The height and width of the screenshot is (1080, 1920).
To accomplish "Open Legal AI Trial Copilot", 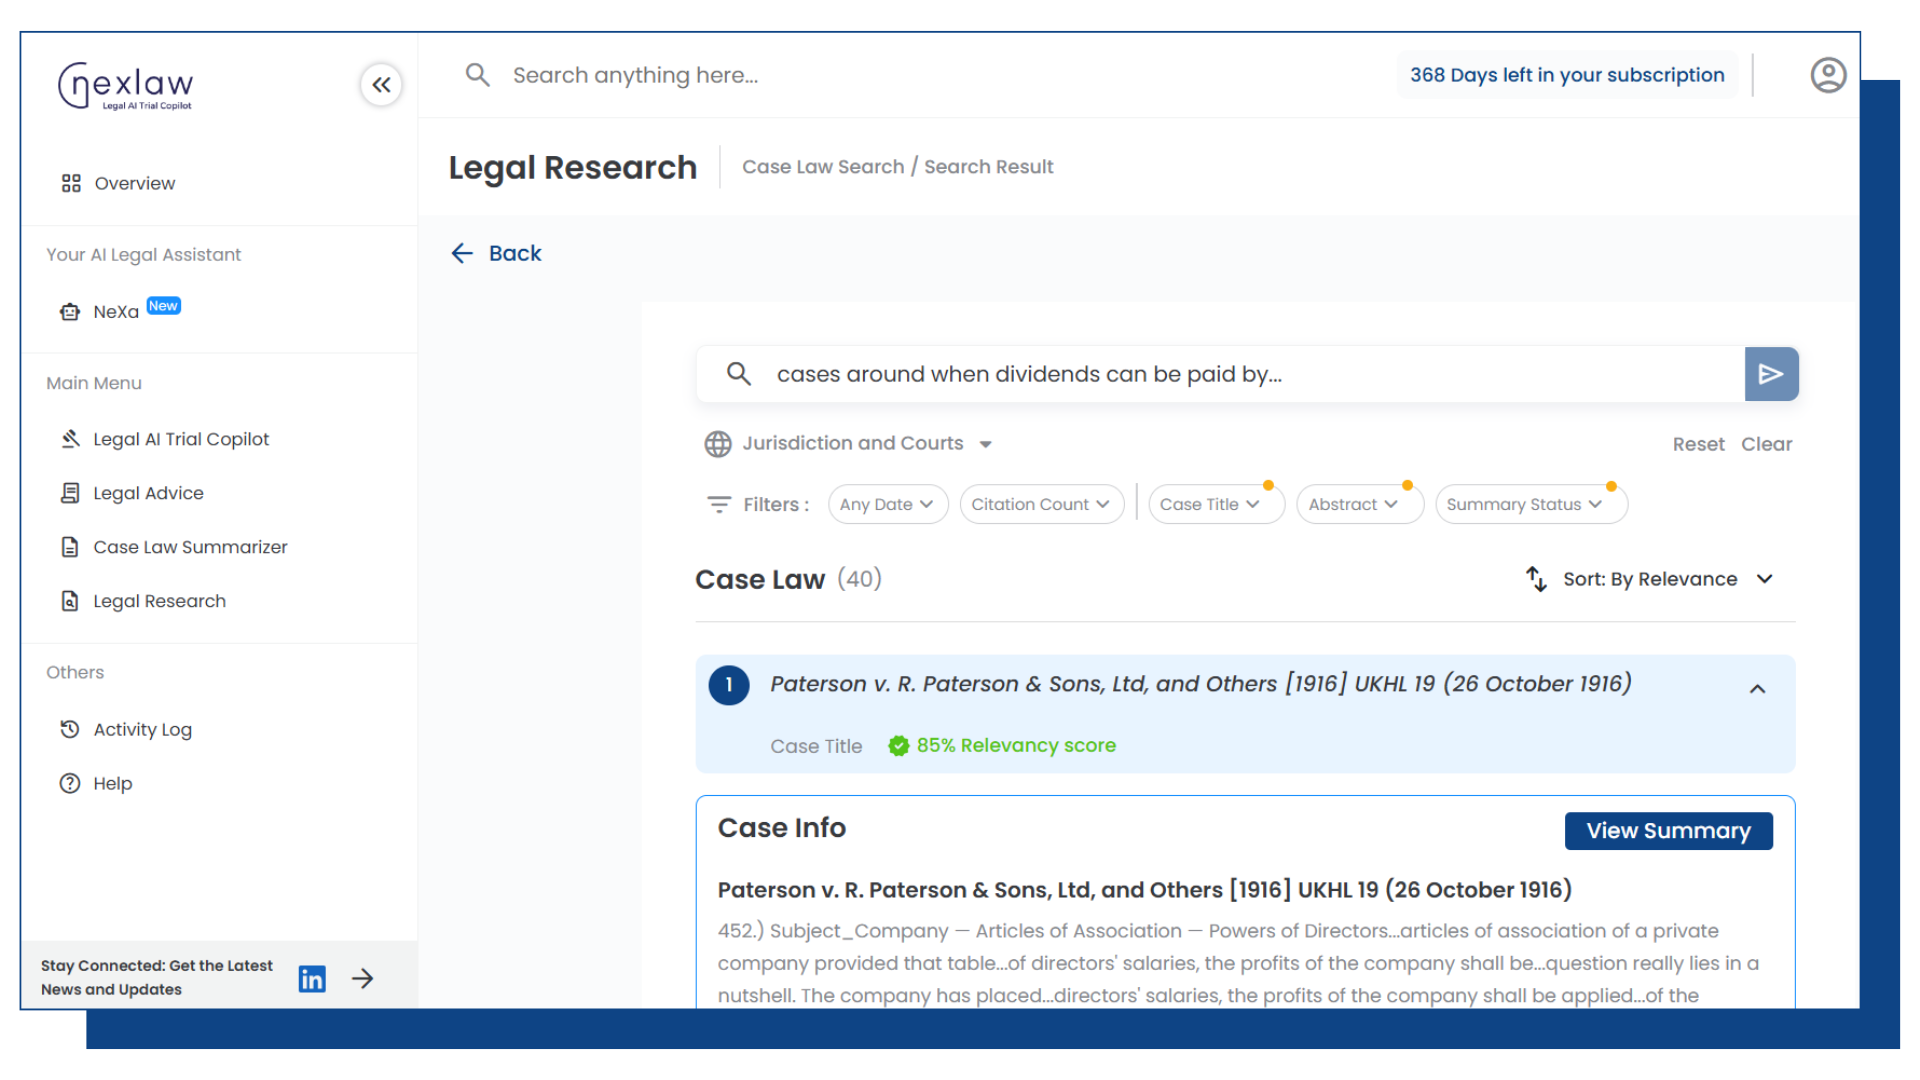I will (181, 439).
